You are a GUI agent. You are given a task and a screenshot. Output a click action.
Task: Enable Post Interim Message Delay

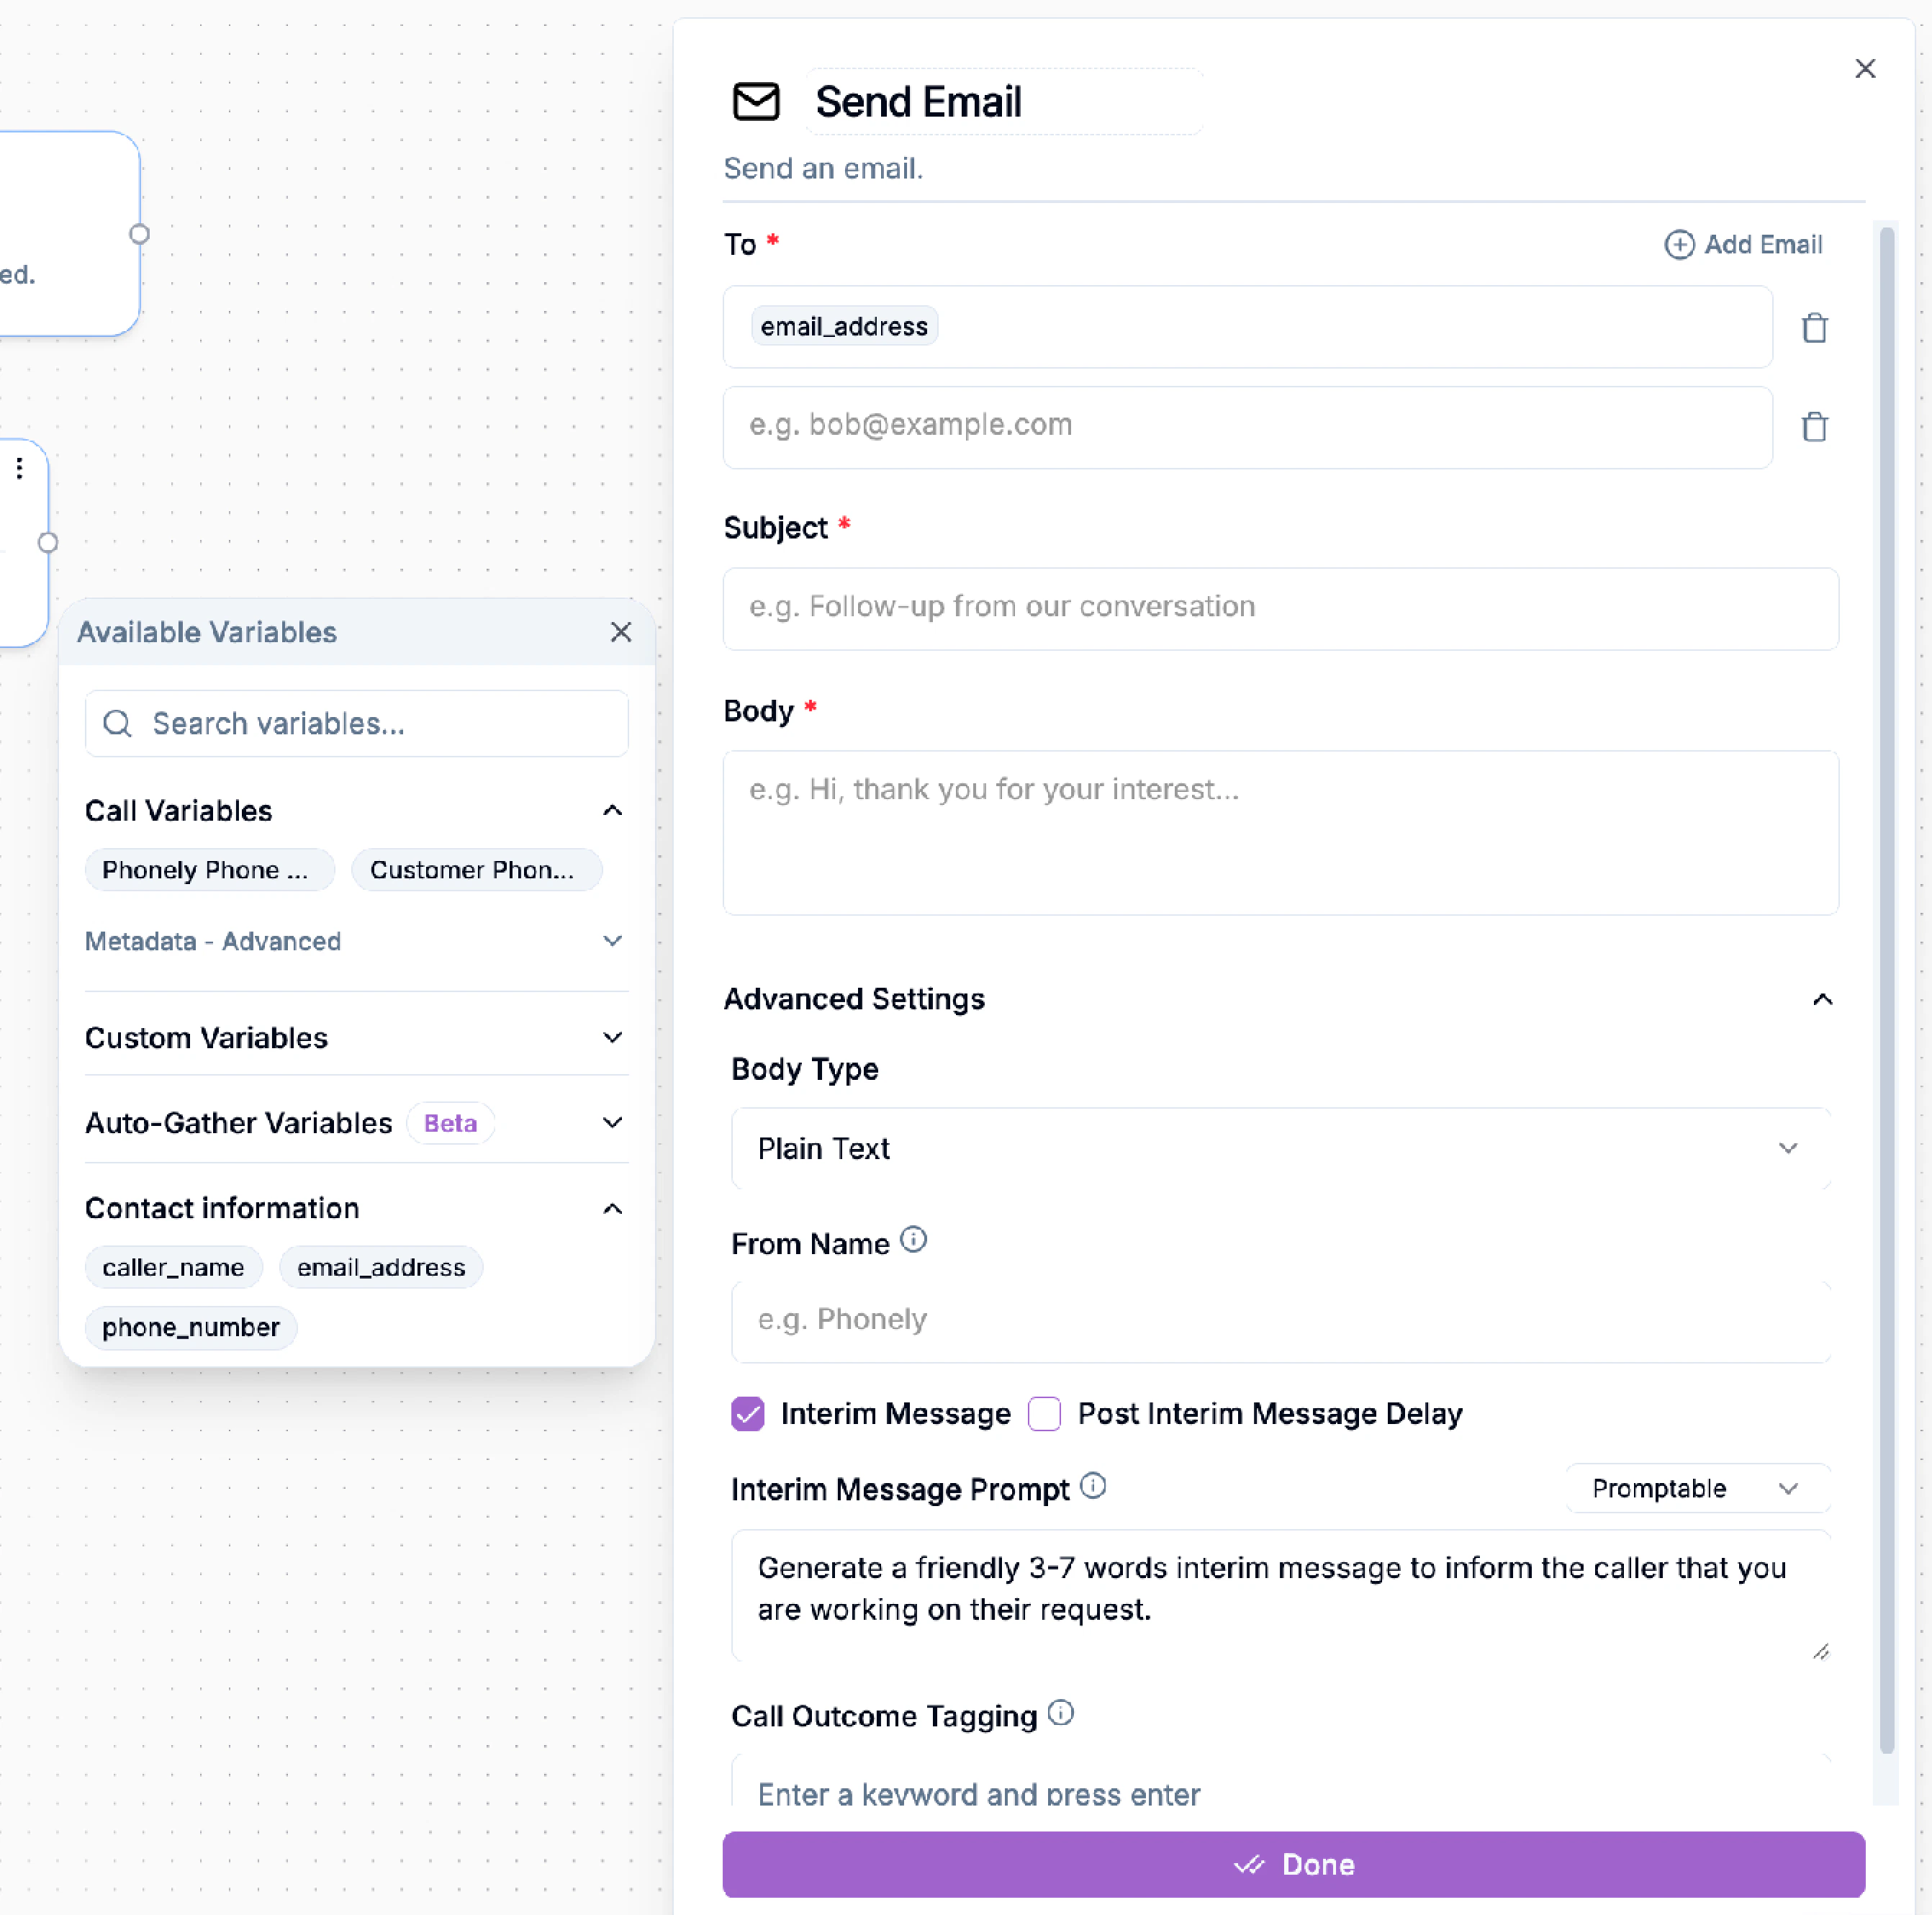1044,1414
